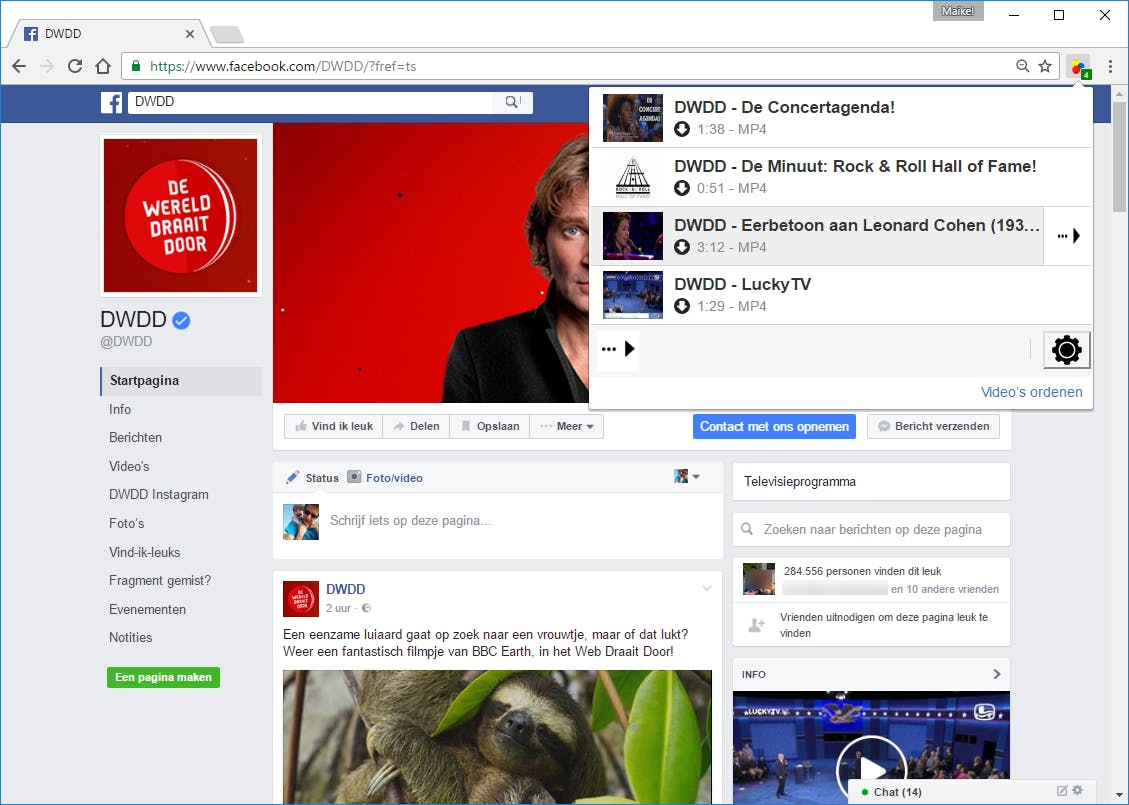The image size is (1129, 805).
Task: Click Bericht verzenden button
Action: point(933,426)
